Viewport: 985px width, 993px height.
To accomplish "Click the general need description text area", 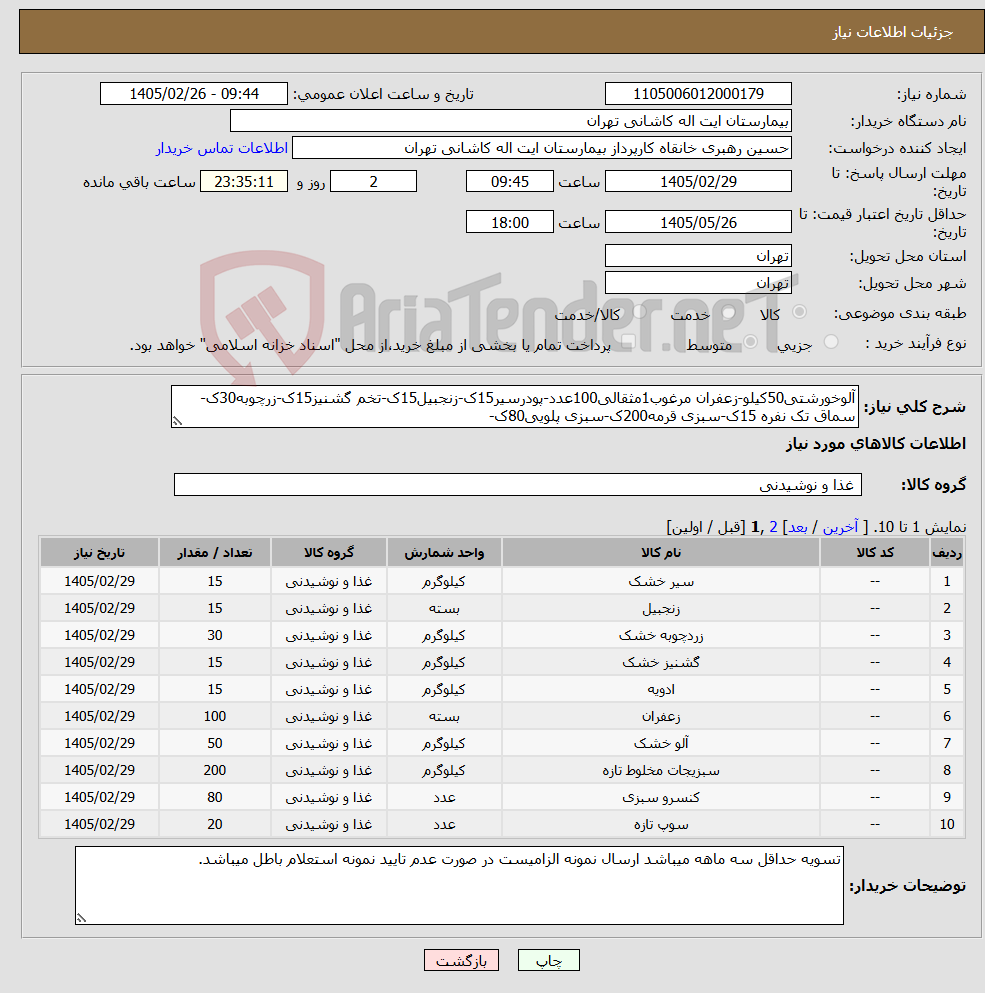I will (515, 407).
